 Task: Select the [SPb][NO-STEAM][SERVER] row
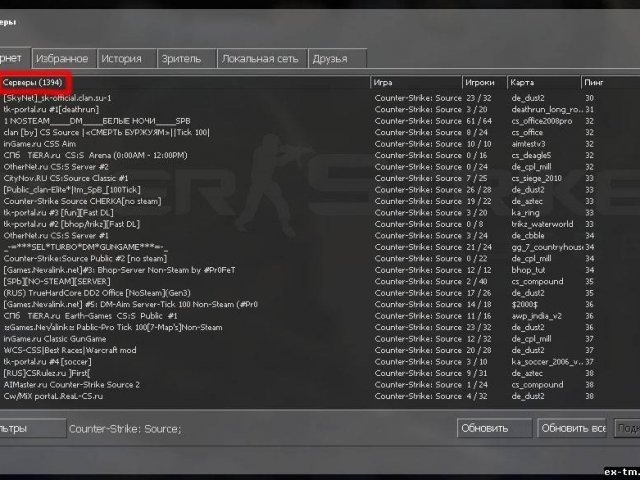320,281
